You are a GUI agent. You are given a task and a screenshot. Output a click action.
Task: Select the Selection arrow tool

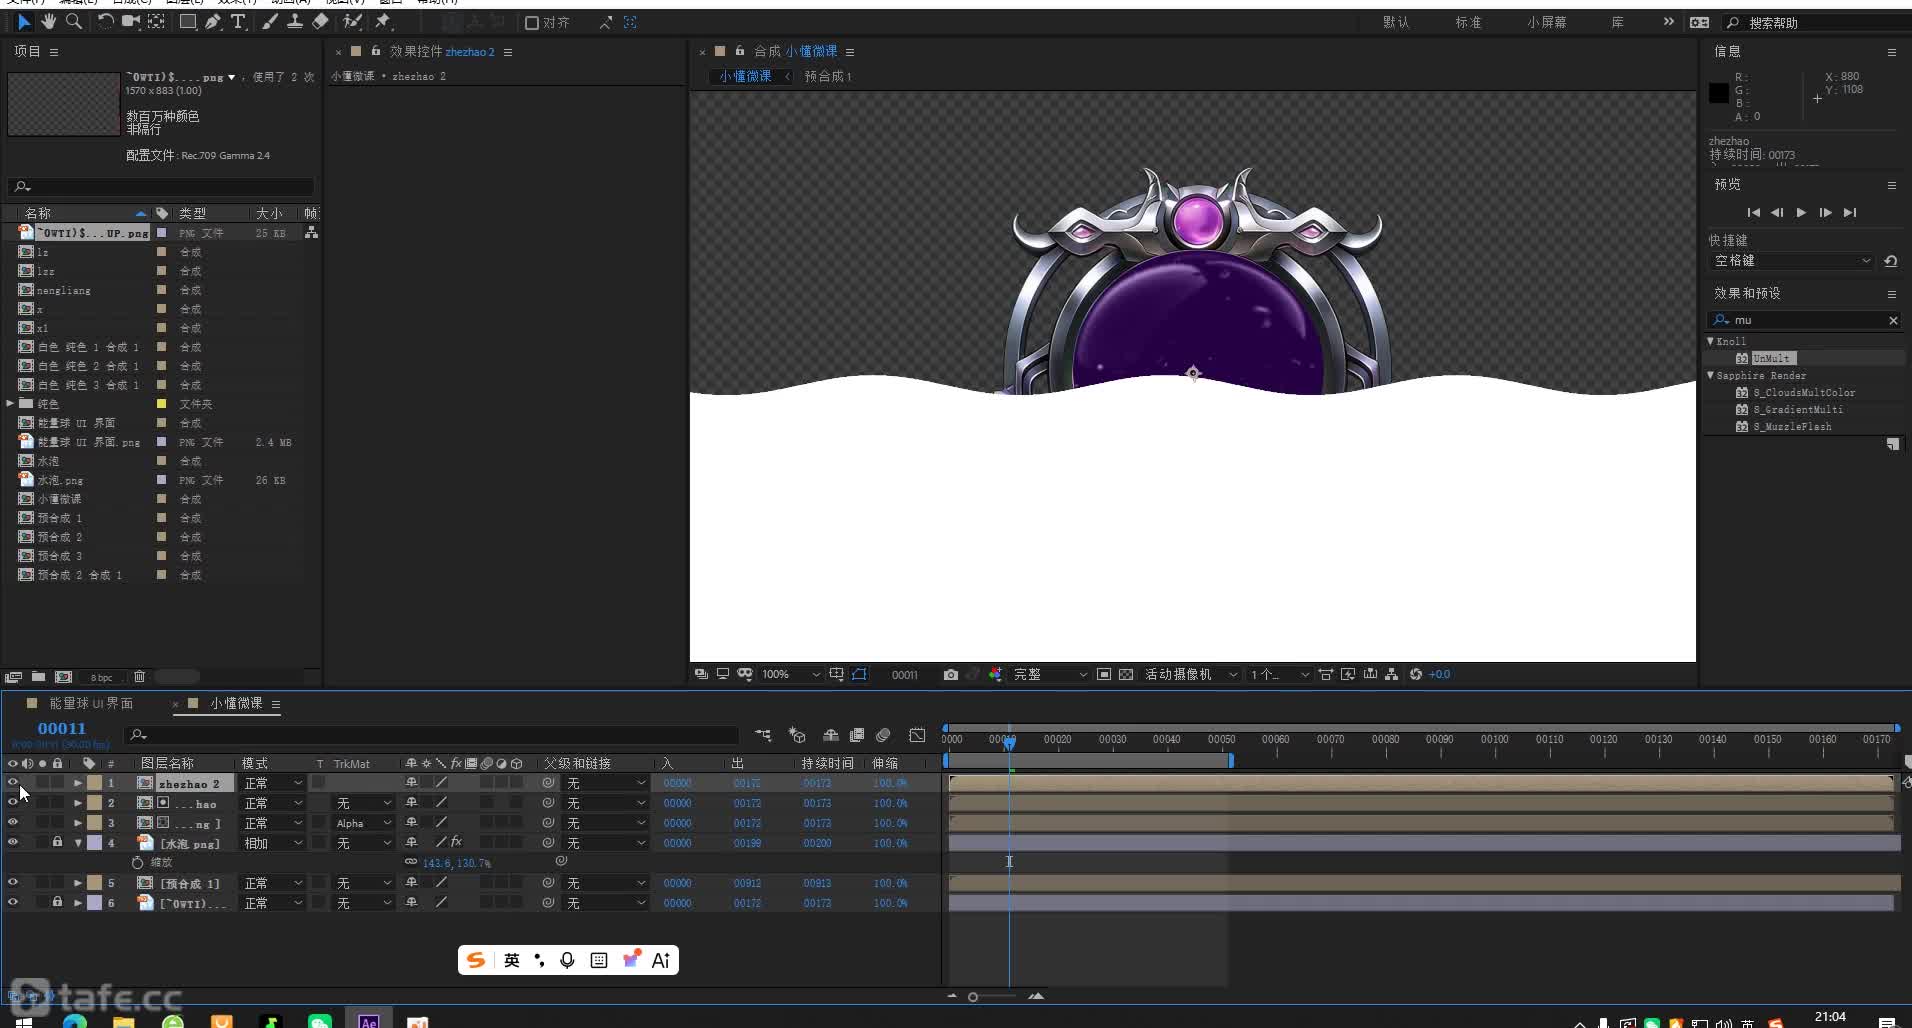pos(24,22)
